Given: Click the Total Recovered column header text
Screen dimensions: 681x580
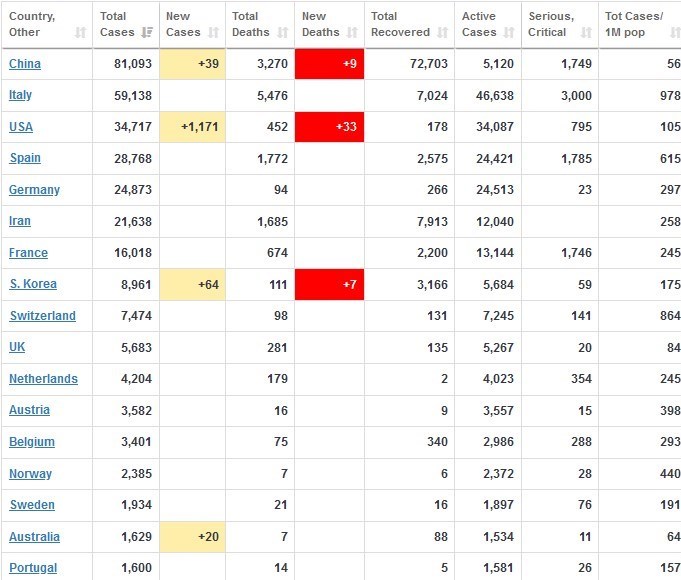Looking at the screenshot, I should point(400,24).
